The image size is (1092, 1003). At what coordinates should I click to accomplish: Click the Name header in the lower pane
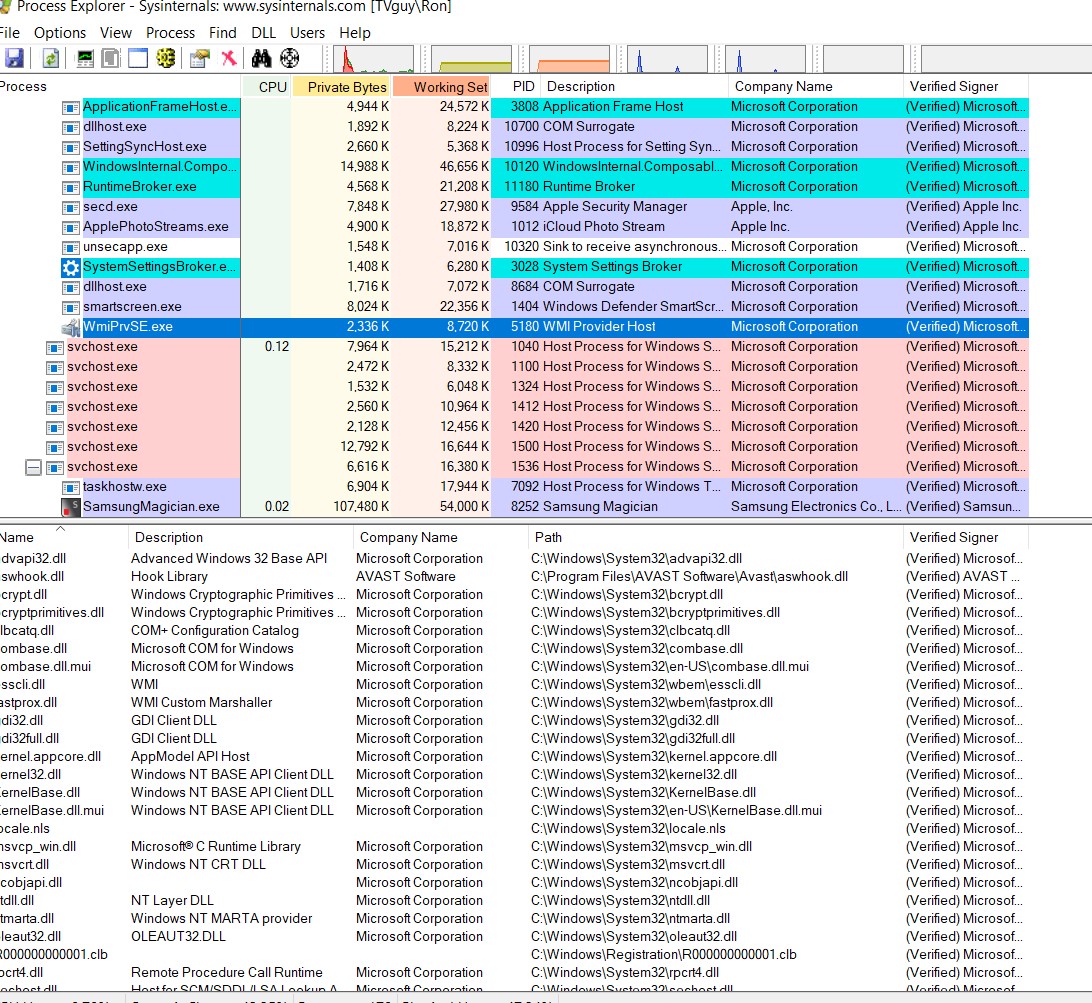pyautogui.click(x=64, y=537)
